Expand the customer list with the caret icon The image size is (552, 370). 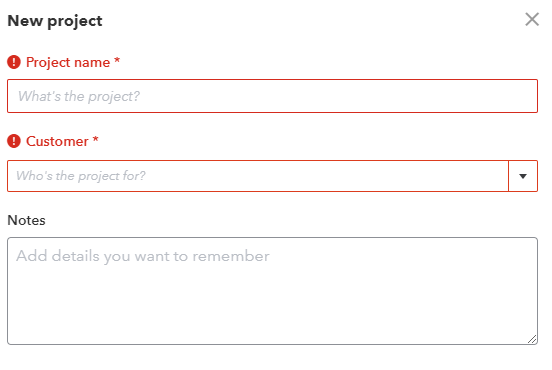click(x=523, y=176)
